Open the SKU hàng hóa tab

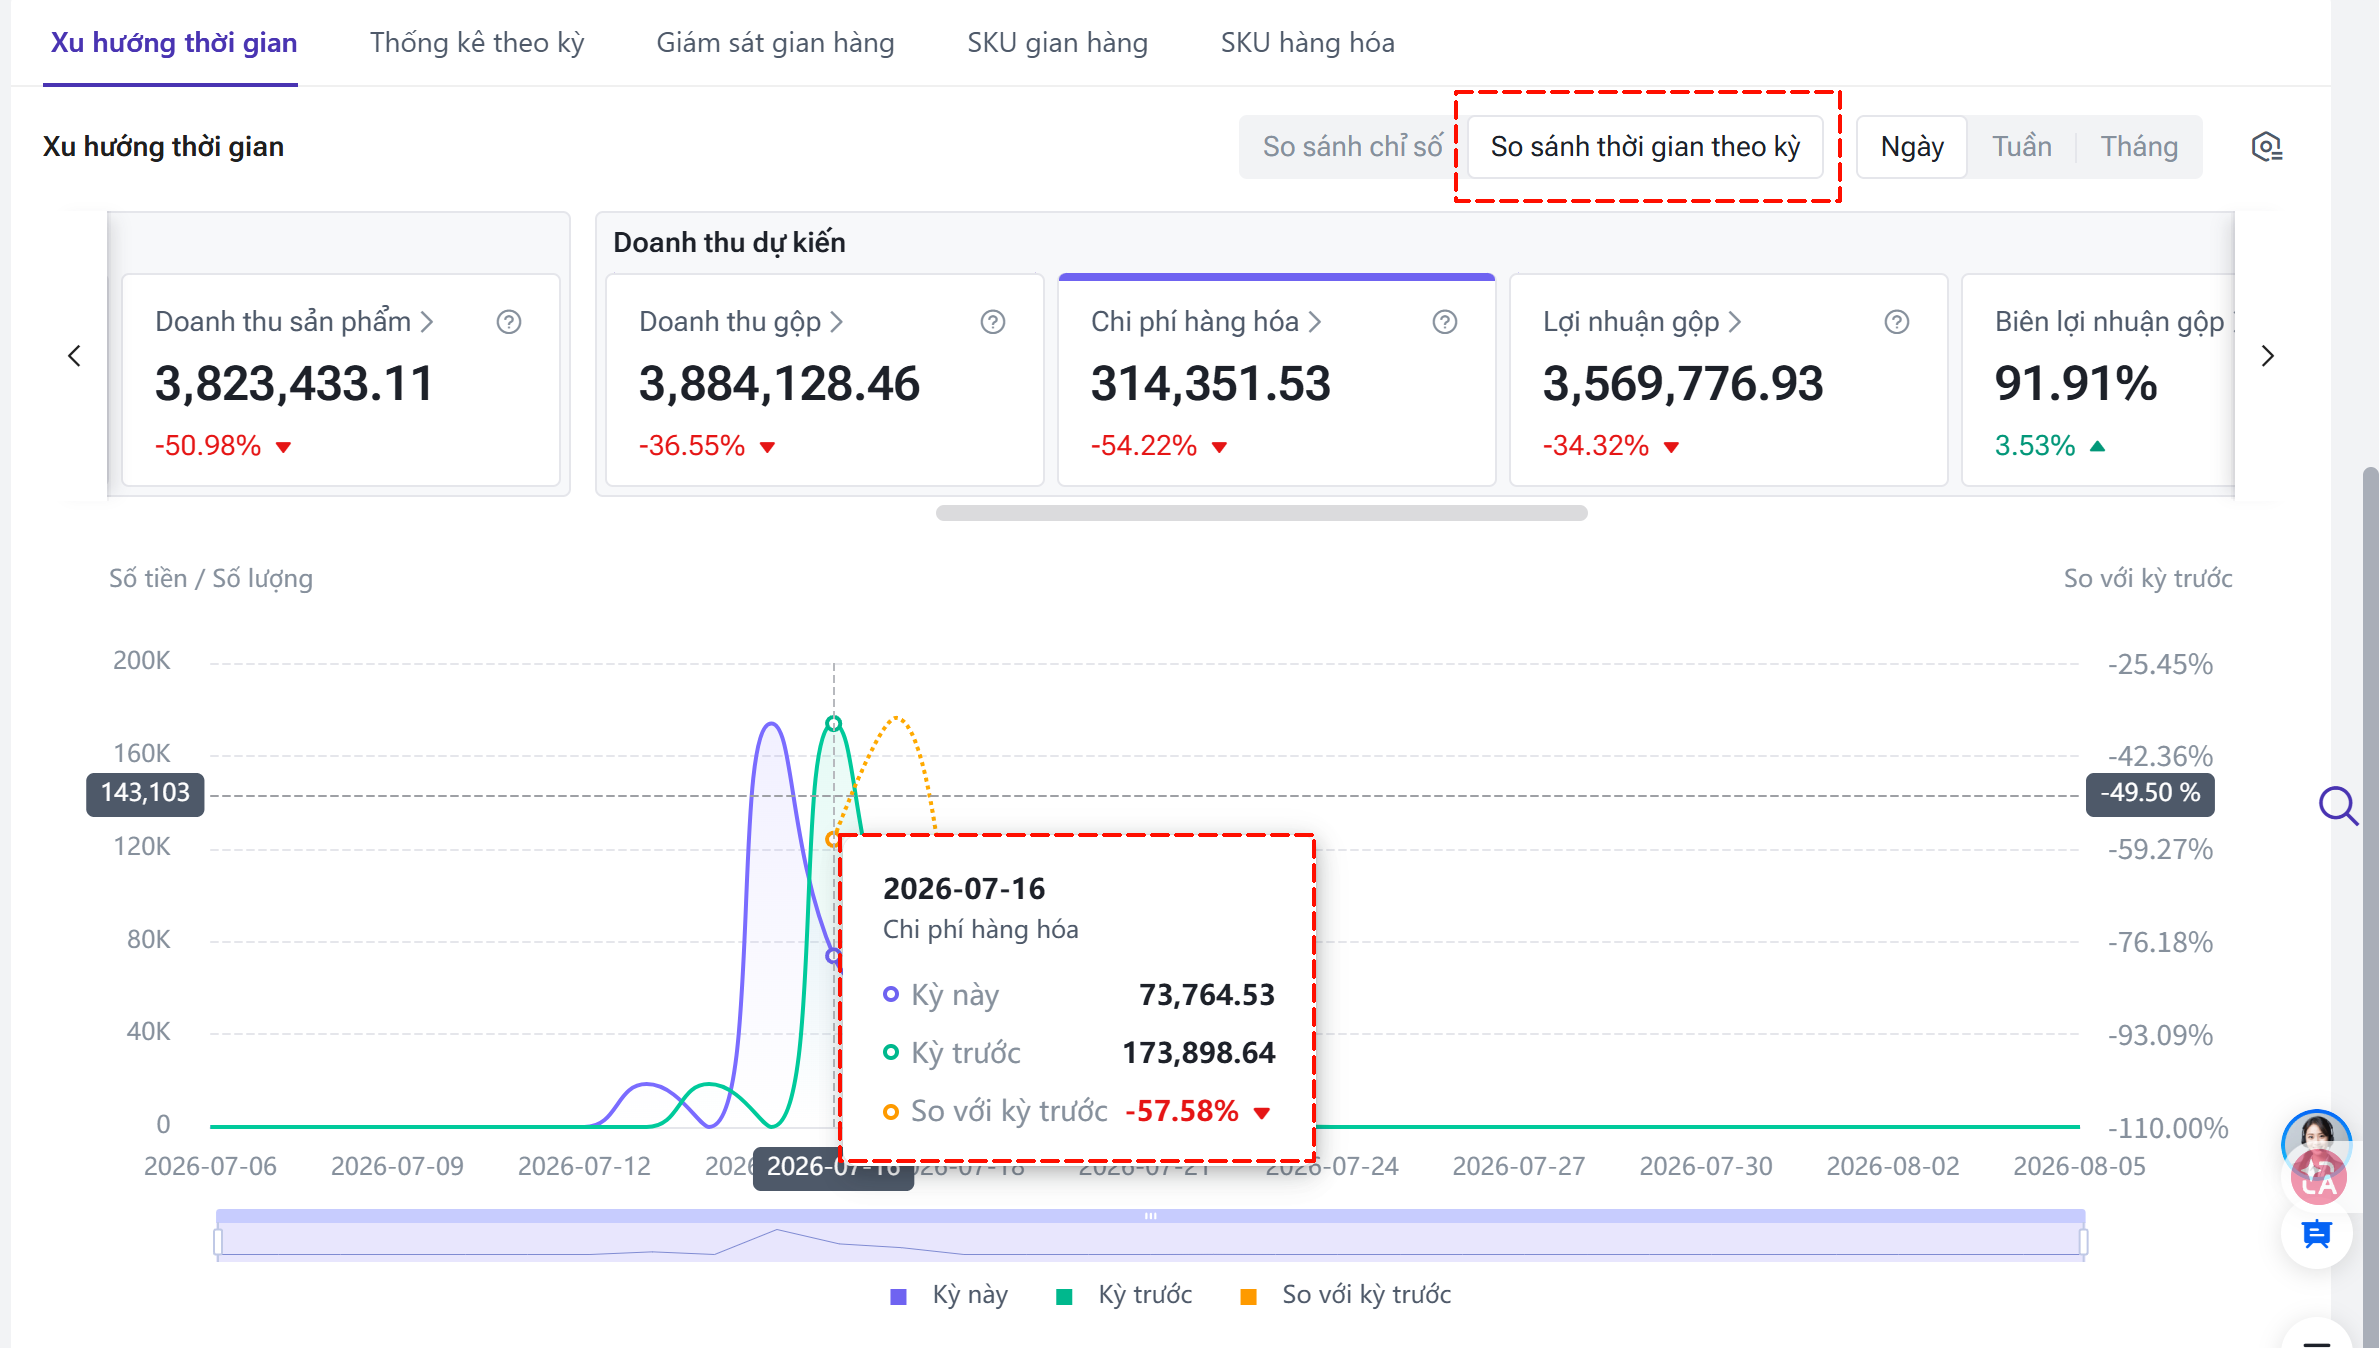(x=1307, y=43)
